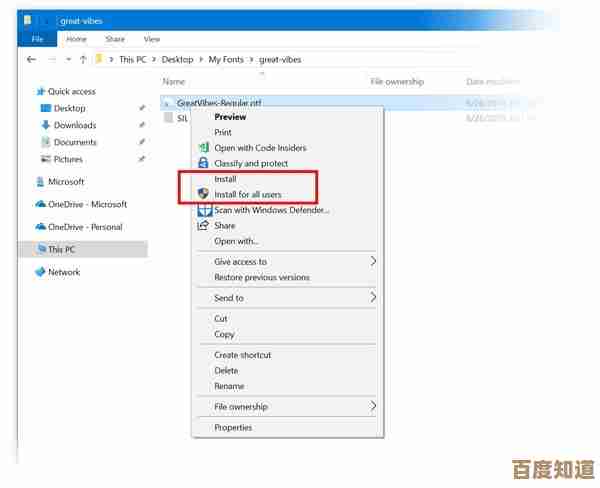
Task: Switch to the View ribbon tab
Action: [x=151, y=39]
